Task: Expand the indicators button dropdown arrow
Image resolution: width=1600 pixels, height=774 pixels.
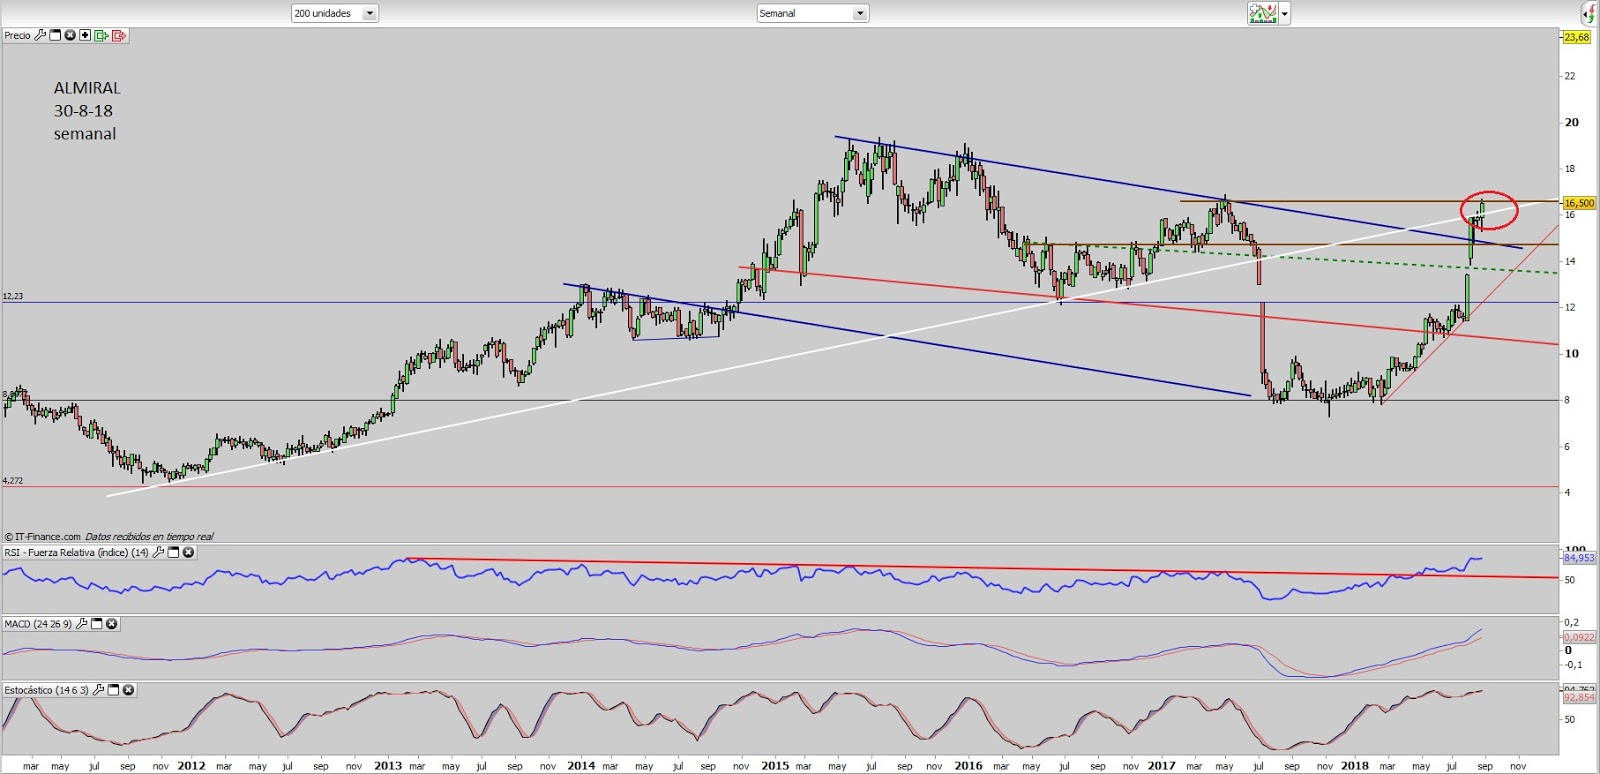Action: 1285,14
